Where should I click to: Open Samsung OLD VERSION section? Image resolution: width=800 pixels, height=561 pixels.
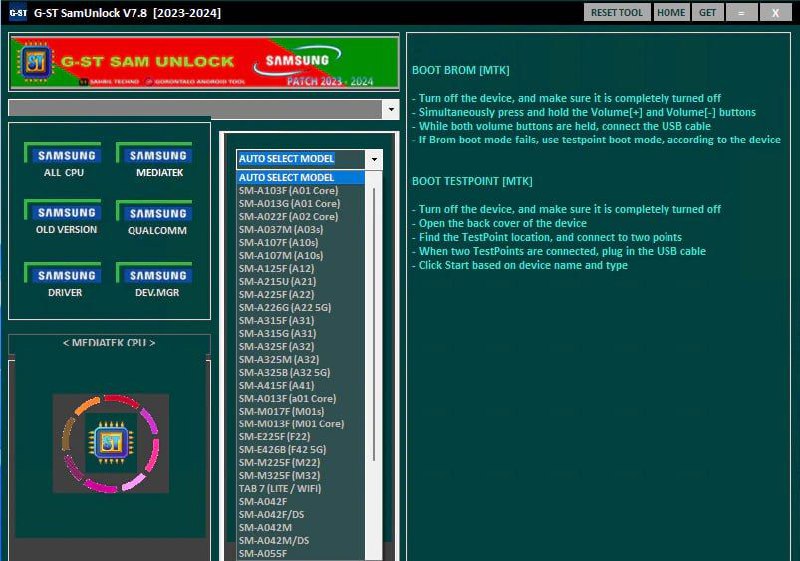pyautogui.click(x=64, y=218)
